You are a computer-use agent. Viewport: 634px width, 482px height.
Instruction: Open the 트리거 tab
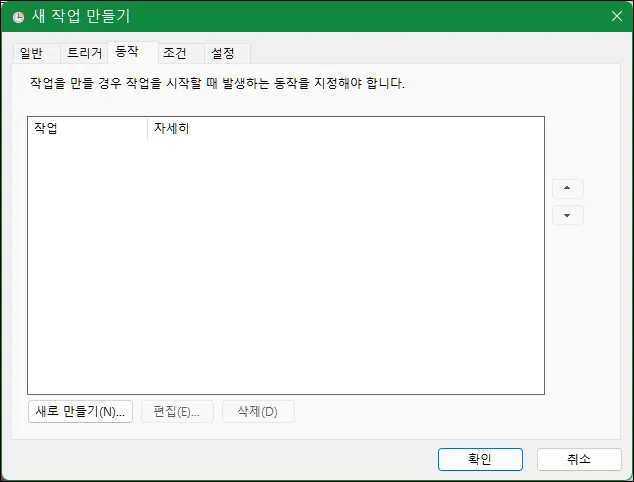click(x=84, y=53)
